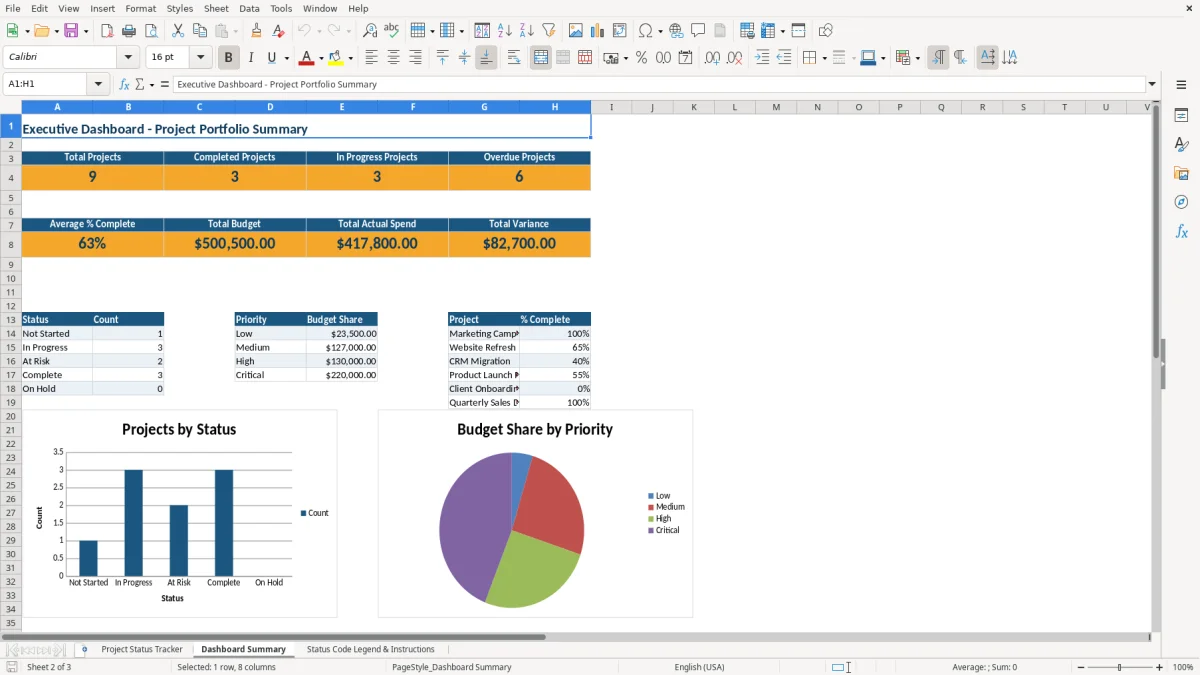Open the Calibri font name dropdown

(x=127, y=58)
